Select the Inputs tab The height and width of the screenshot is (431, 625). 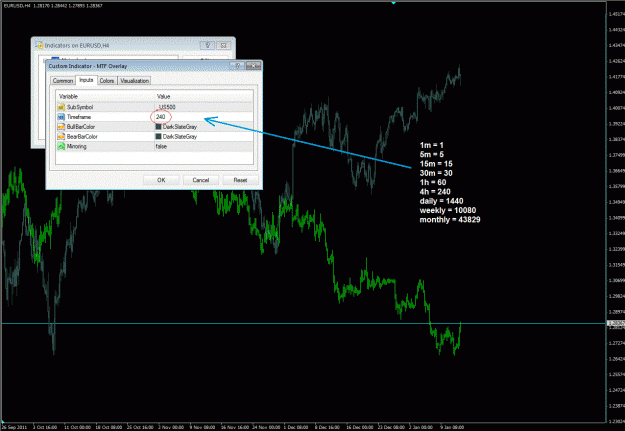(x=86, y=80)
